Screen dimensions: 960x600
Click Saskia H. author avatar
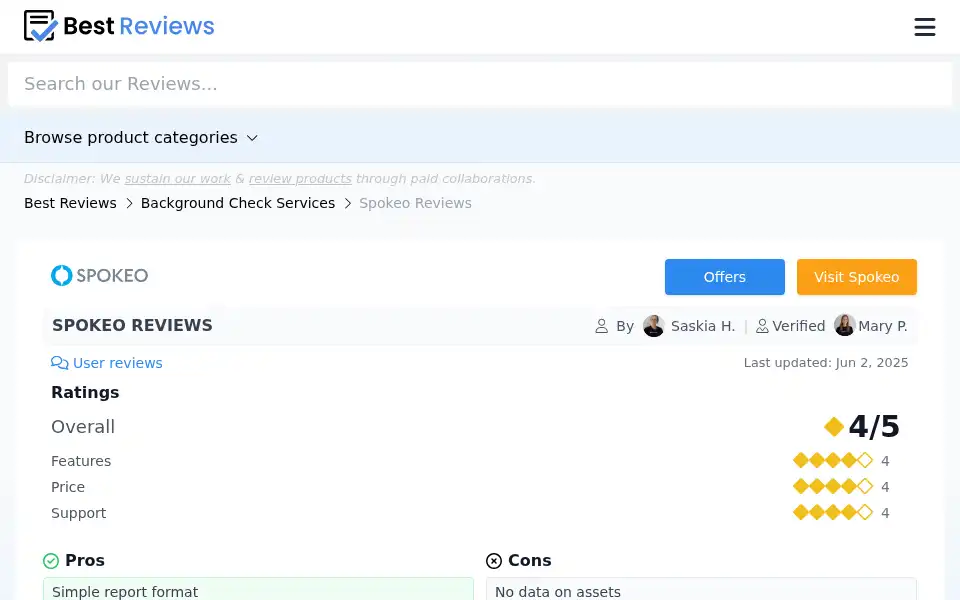(654, 326)
